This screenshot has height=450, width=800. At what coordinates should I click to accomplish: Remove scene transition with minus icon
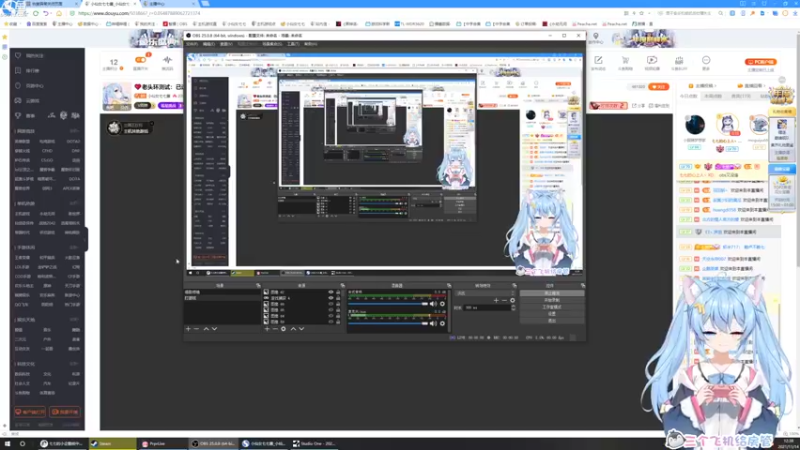click(x=504, y=301)
